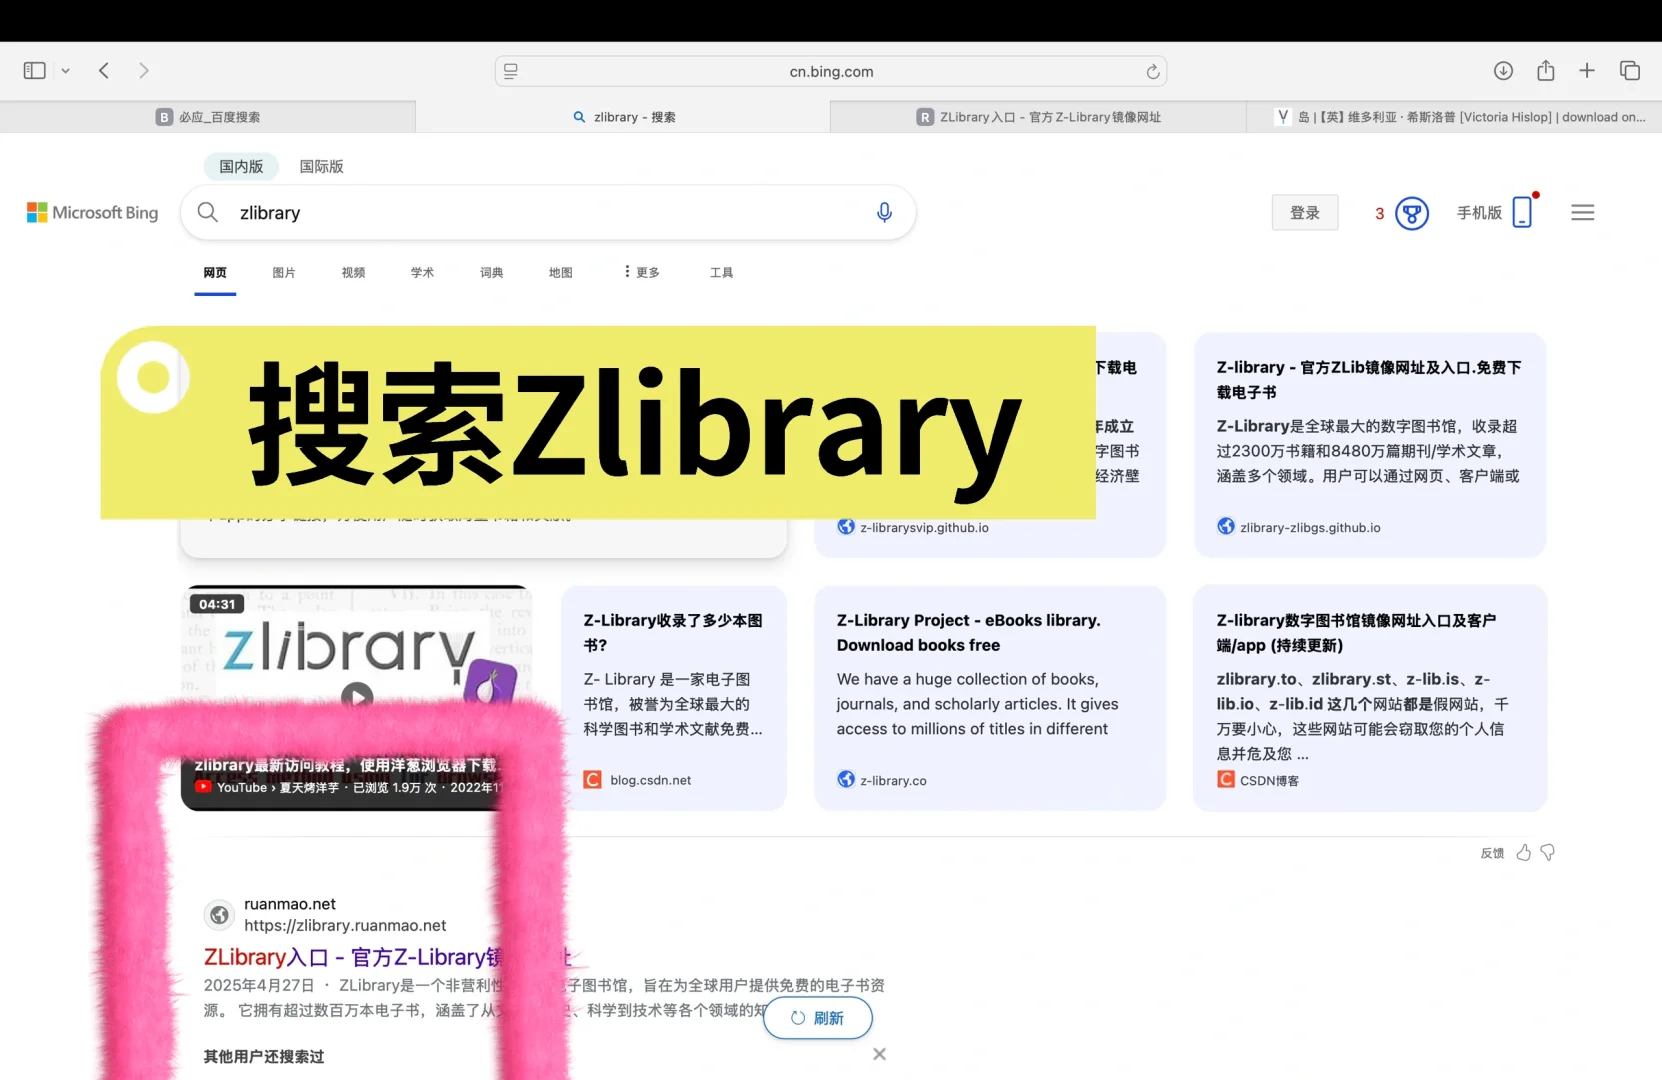Viewport: 1662px width, 1080px height.
Task: Click the cn.bing.com address bar
Action: click(831, 72)
